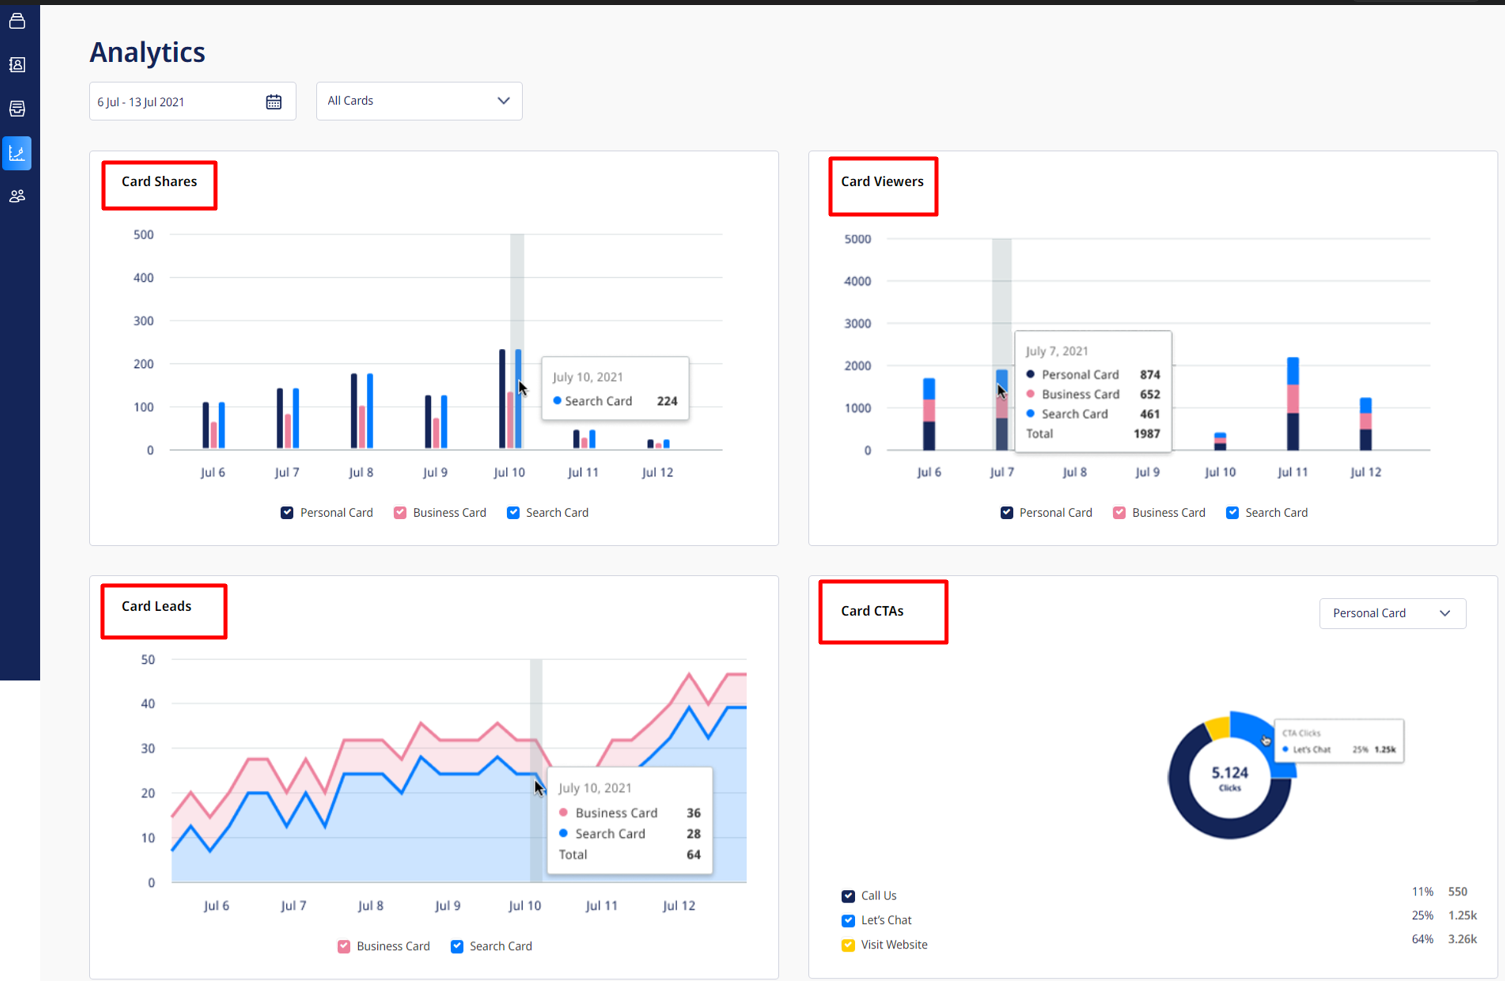Open the cards stack icon in sidebar

click(17, 21)
